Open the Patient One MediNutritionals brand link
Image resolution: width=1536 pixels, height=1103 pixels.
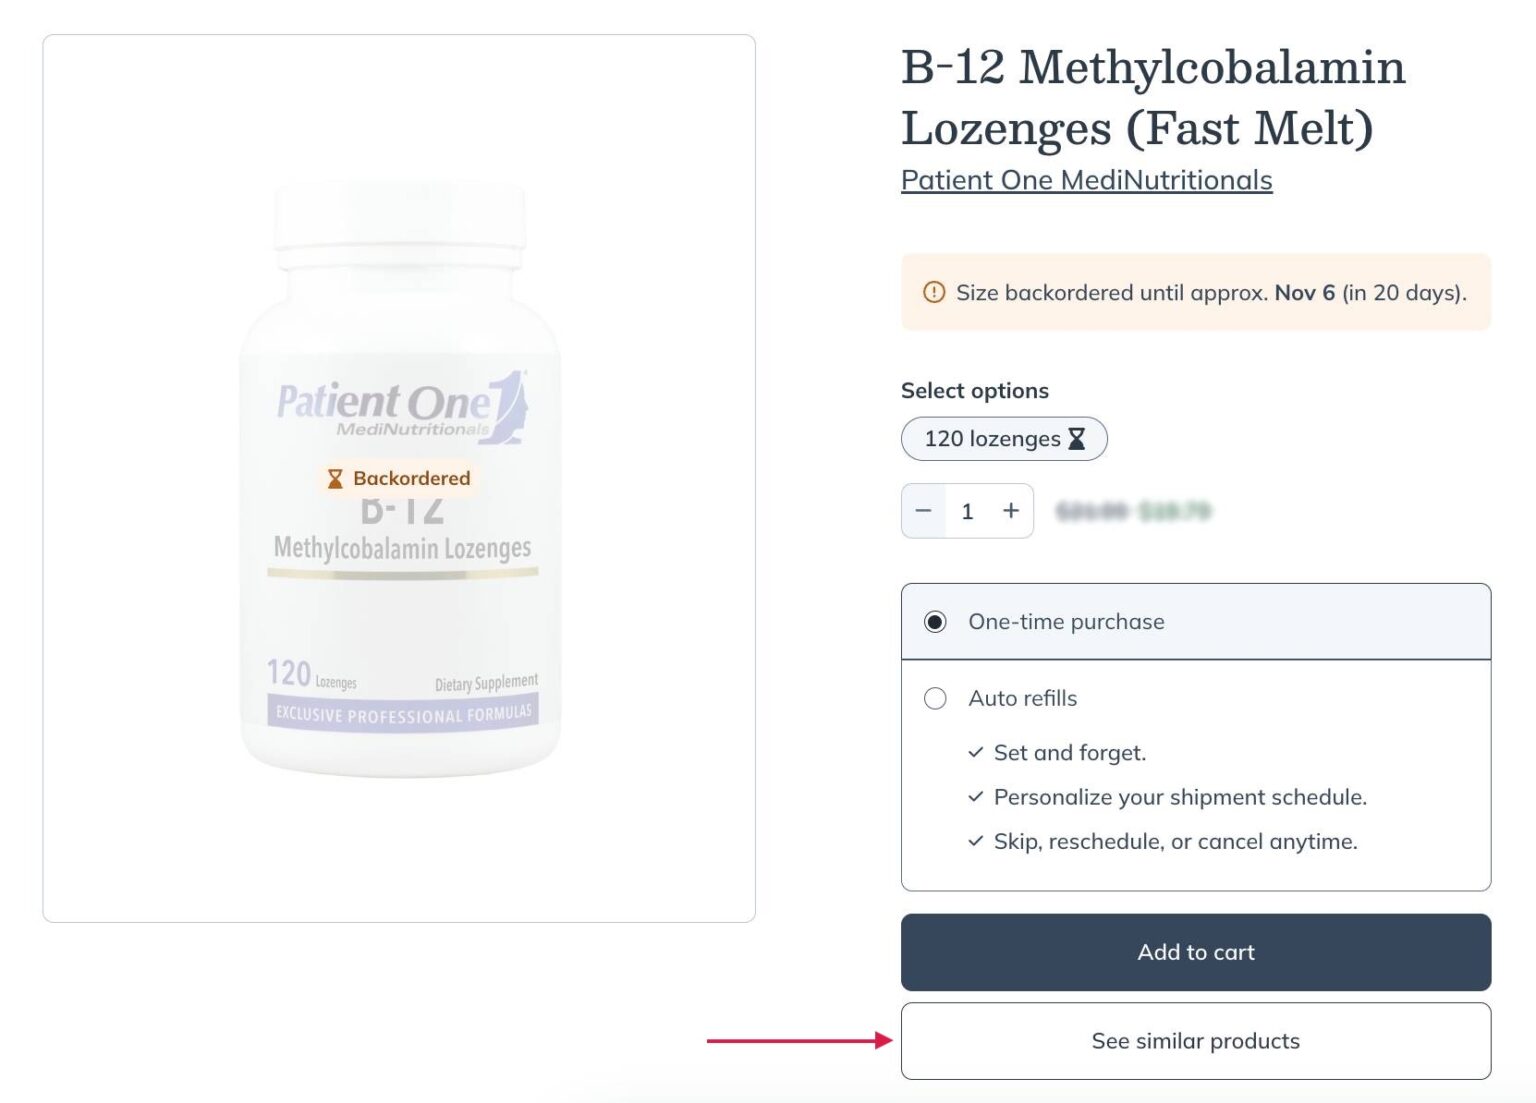(x=1086, y=180)
